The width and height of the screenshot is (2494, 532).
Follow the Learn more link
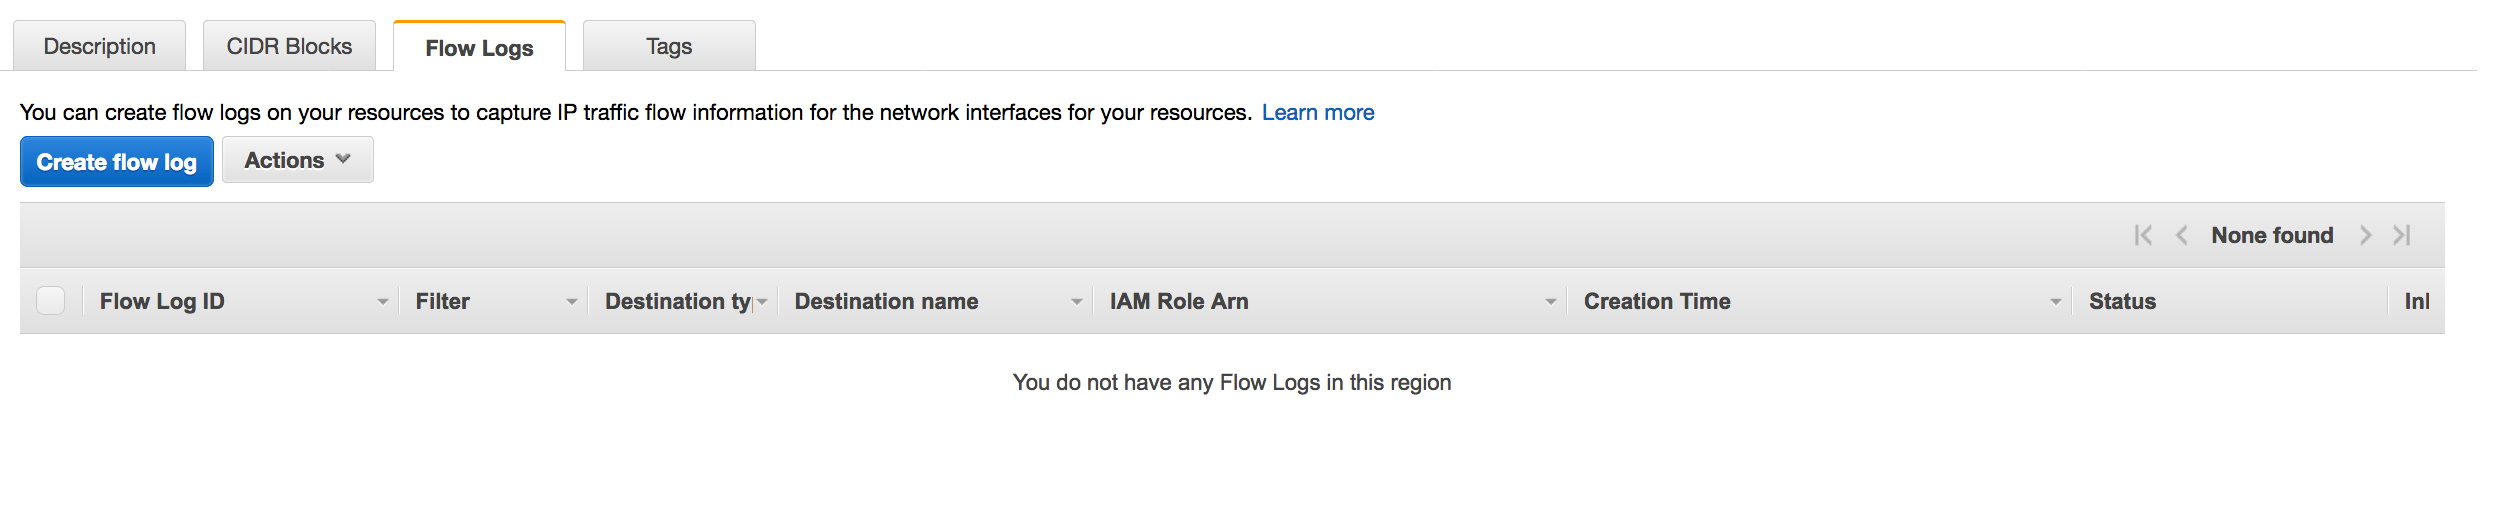(1318, 112)
